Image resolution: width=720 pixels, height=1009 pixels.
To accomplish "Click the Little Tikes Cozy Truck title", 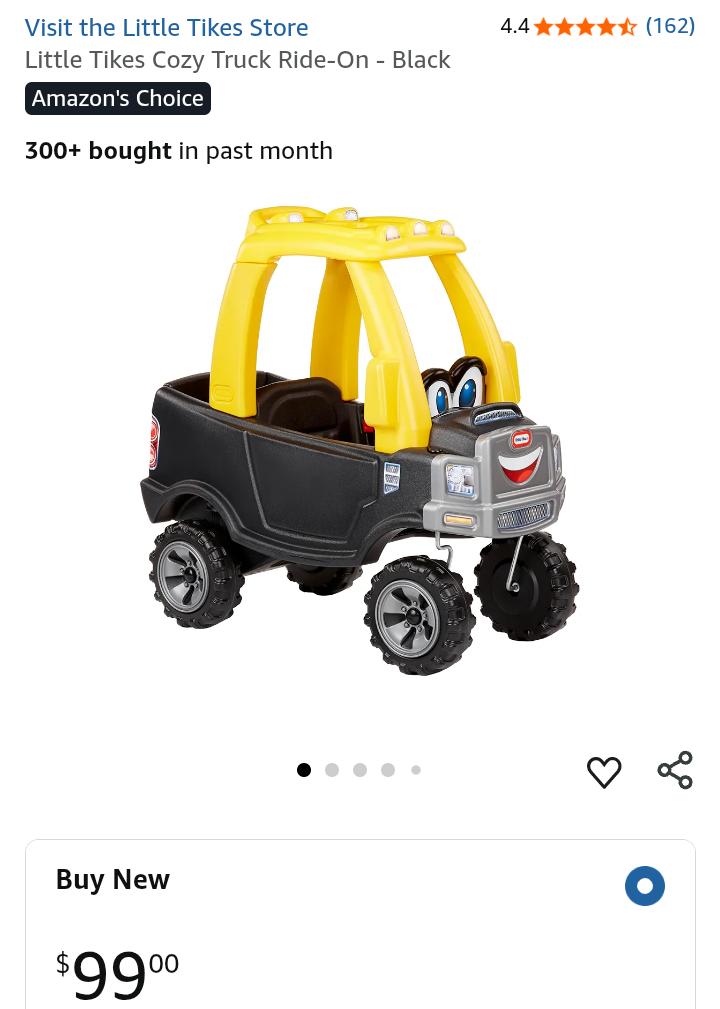I will click(237, 60).
